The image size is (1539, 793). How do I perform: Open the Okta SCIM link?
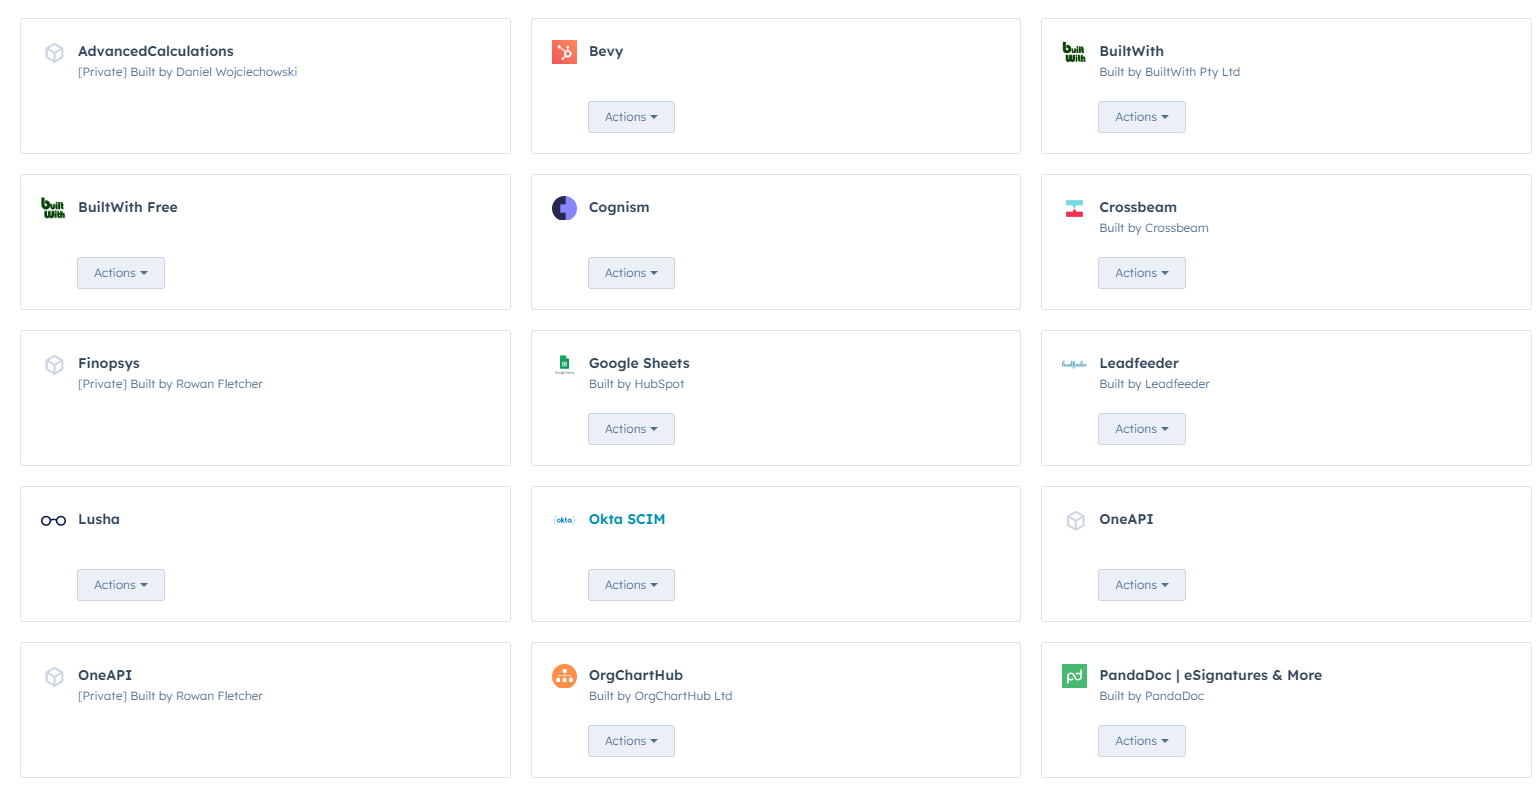627,519
